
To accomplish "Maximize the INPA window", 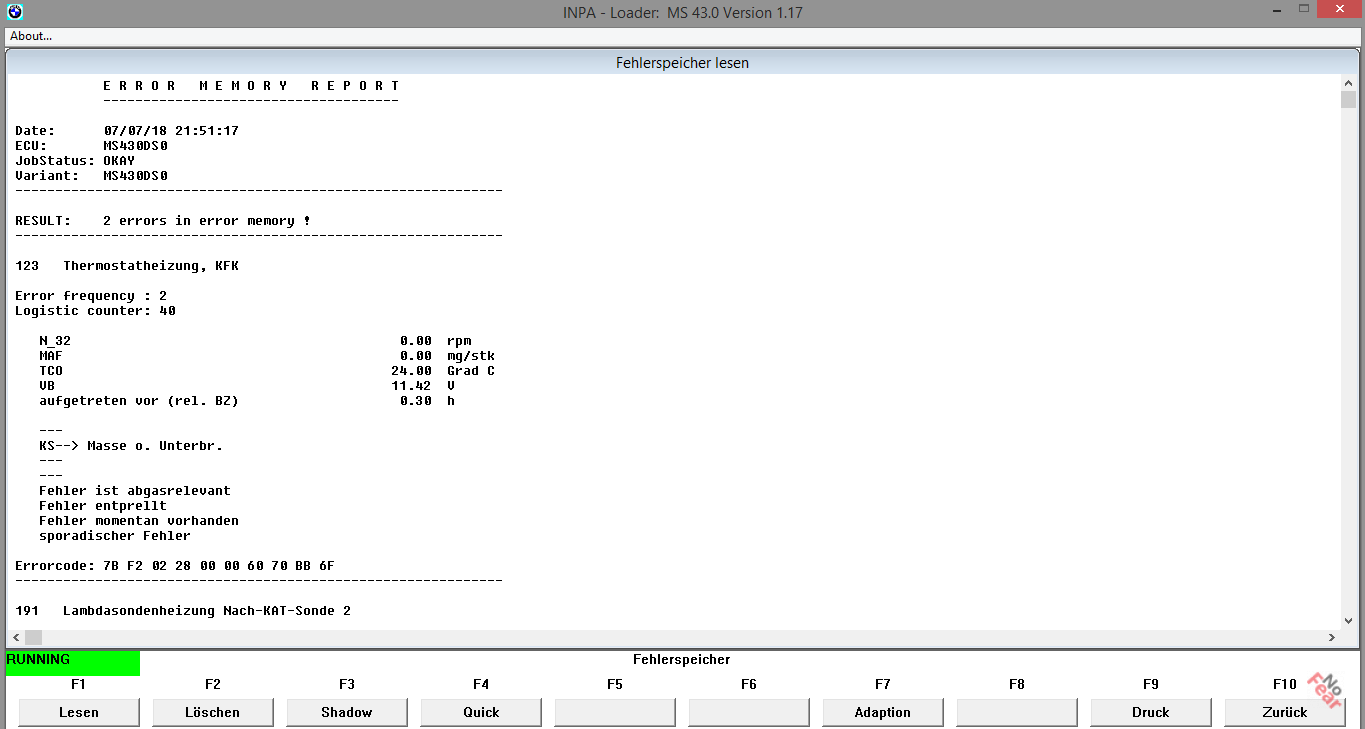I will pos(1303,9).
